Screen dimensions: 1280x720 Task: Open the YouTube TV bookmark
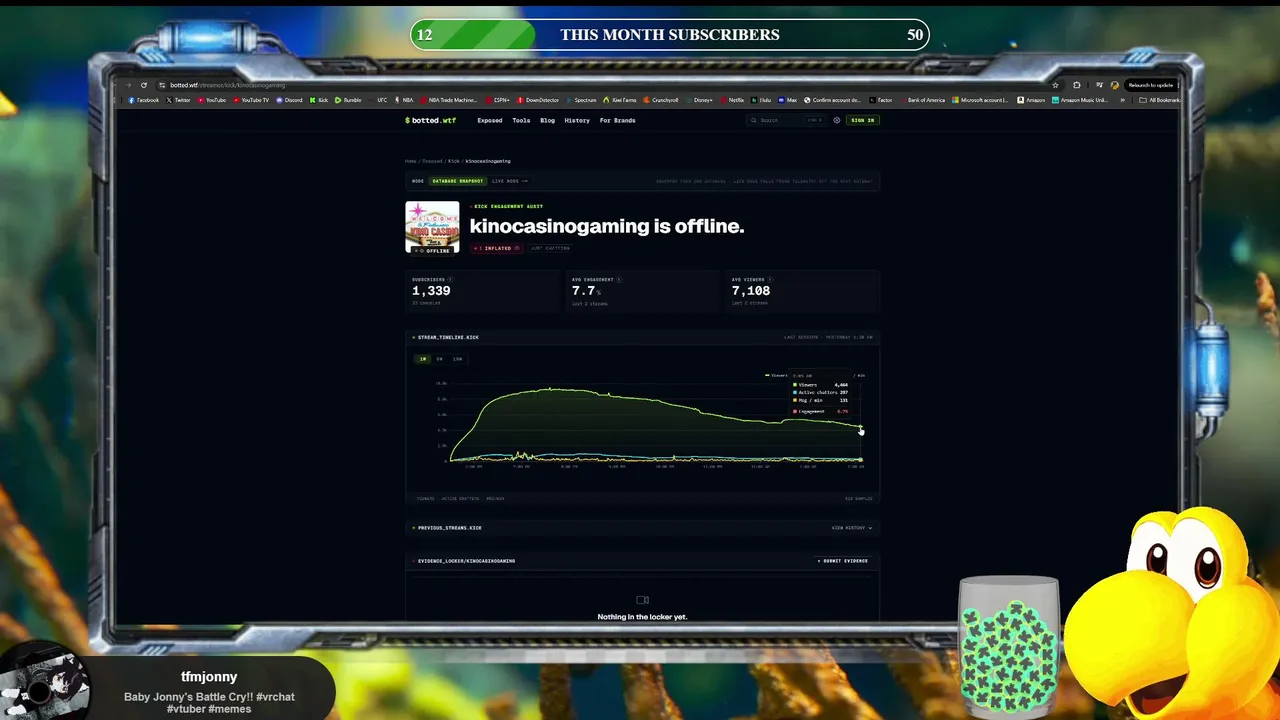251,100
